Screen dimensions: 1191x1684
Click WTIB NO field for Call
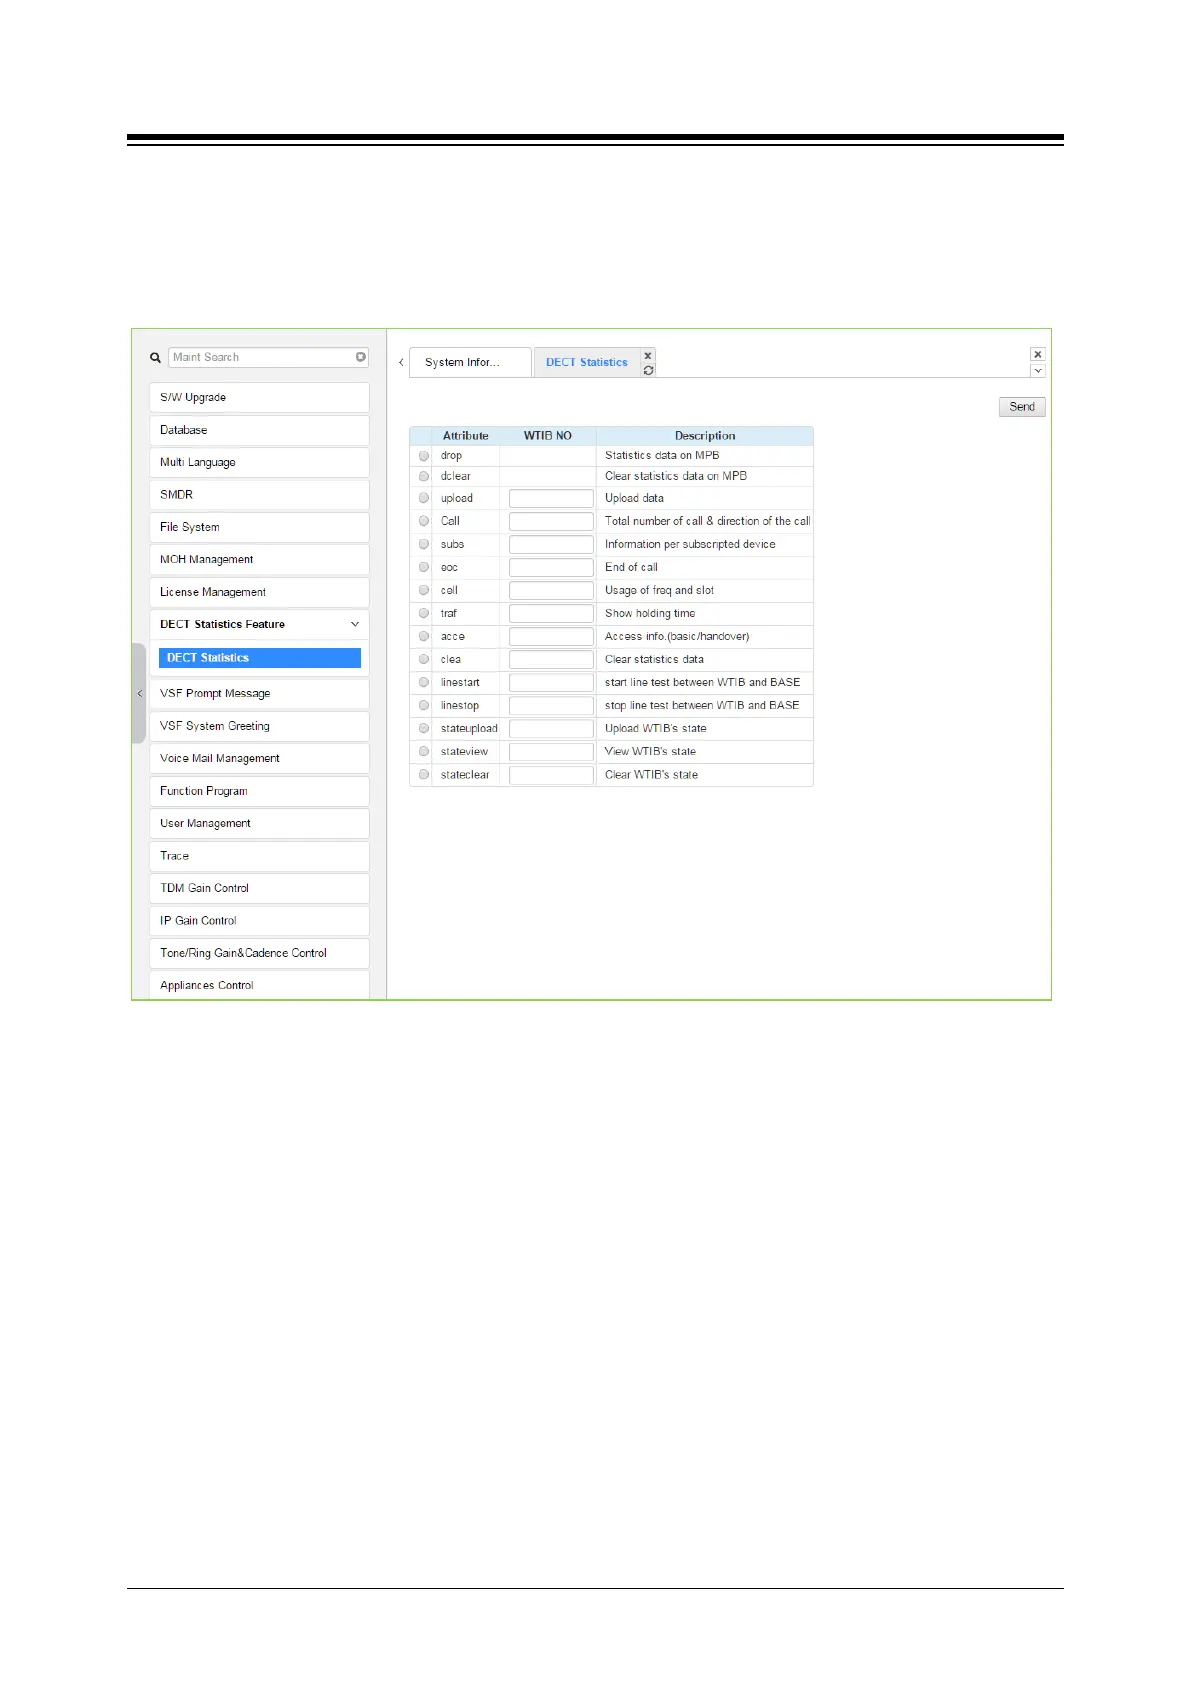[551, 521]
